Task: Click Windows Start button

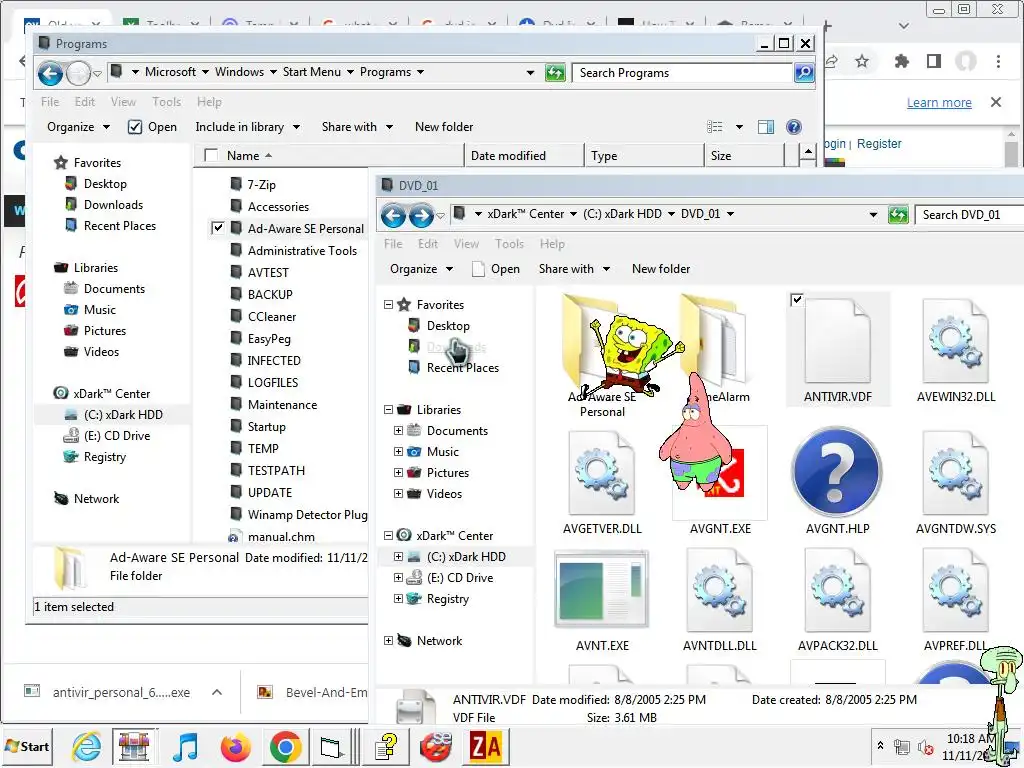Action: pyautogui.click(x=27, y=746)
